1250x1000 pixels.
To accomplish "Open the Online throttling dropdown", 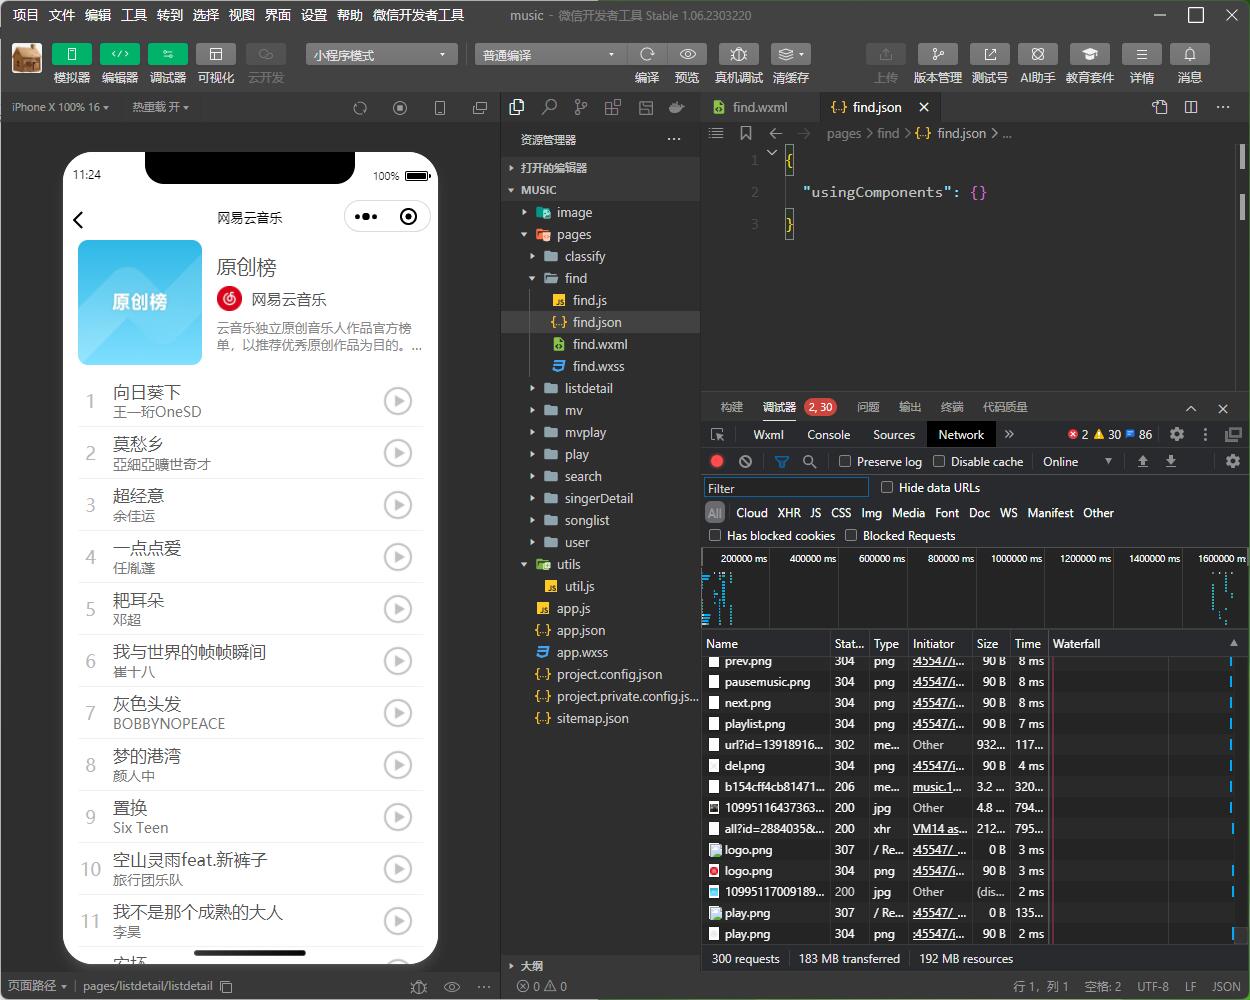I will point(1078,461).
